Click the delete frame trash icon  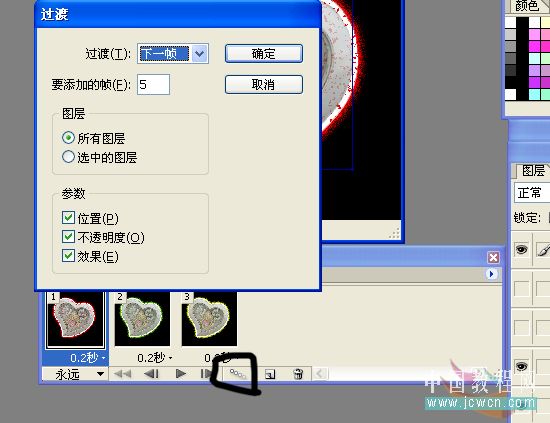[298, 374]
